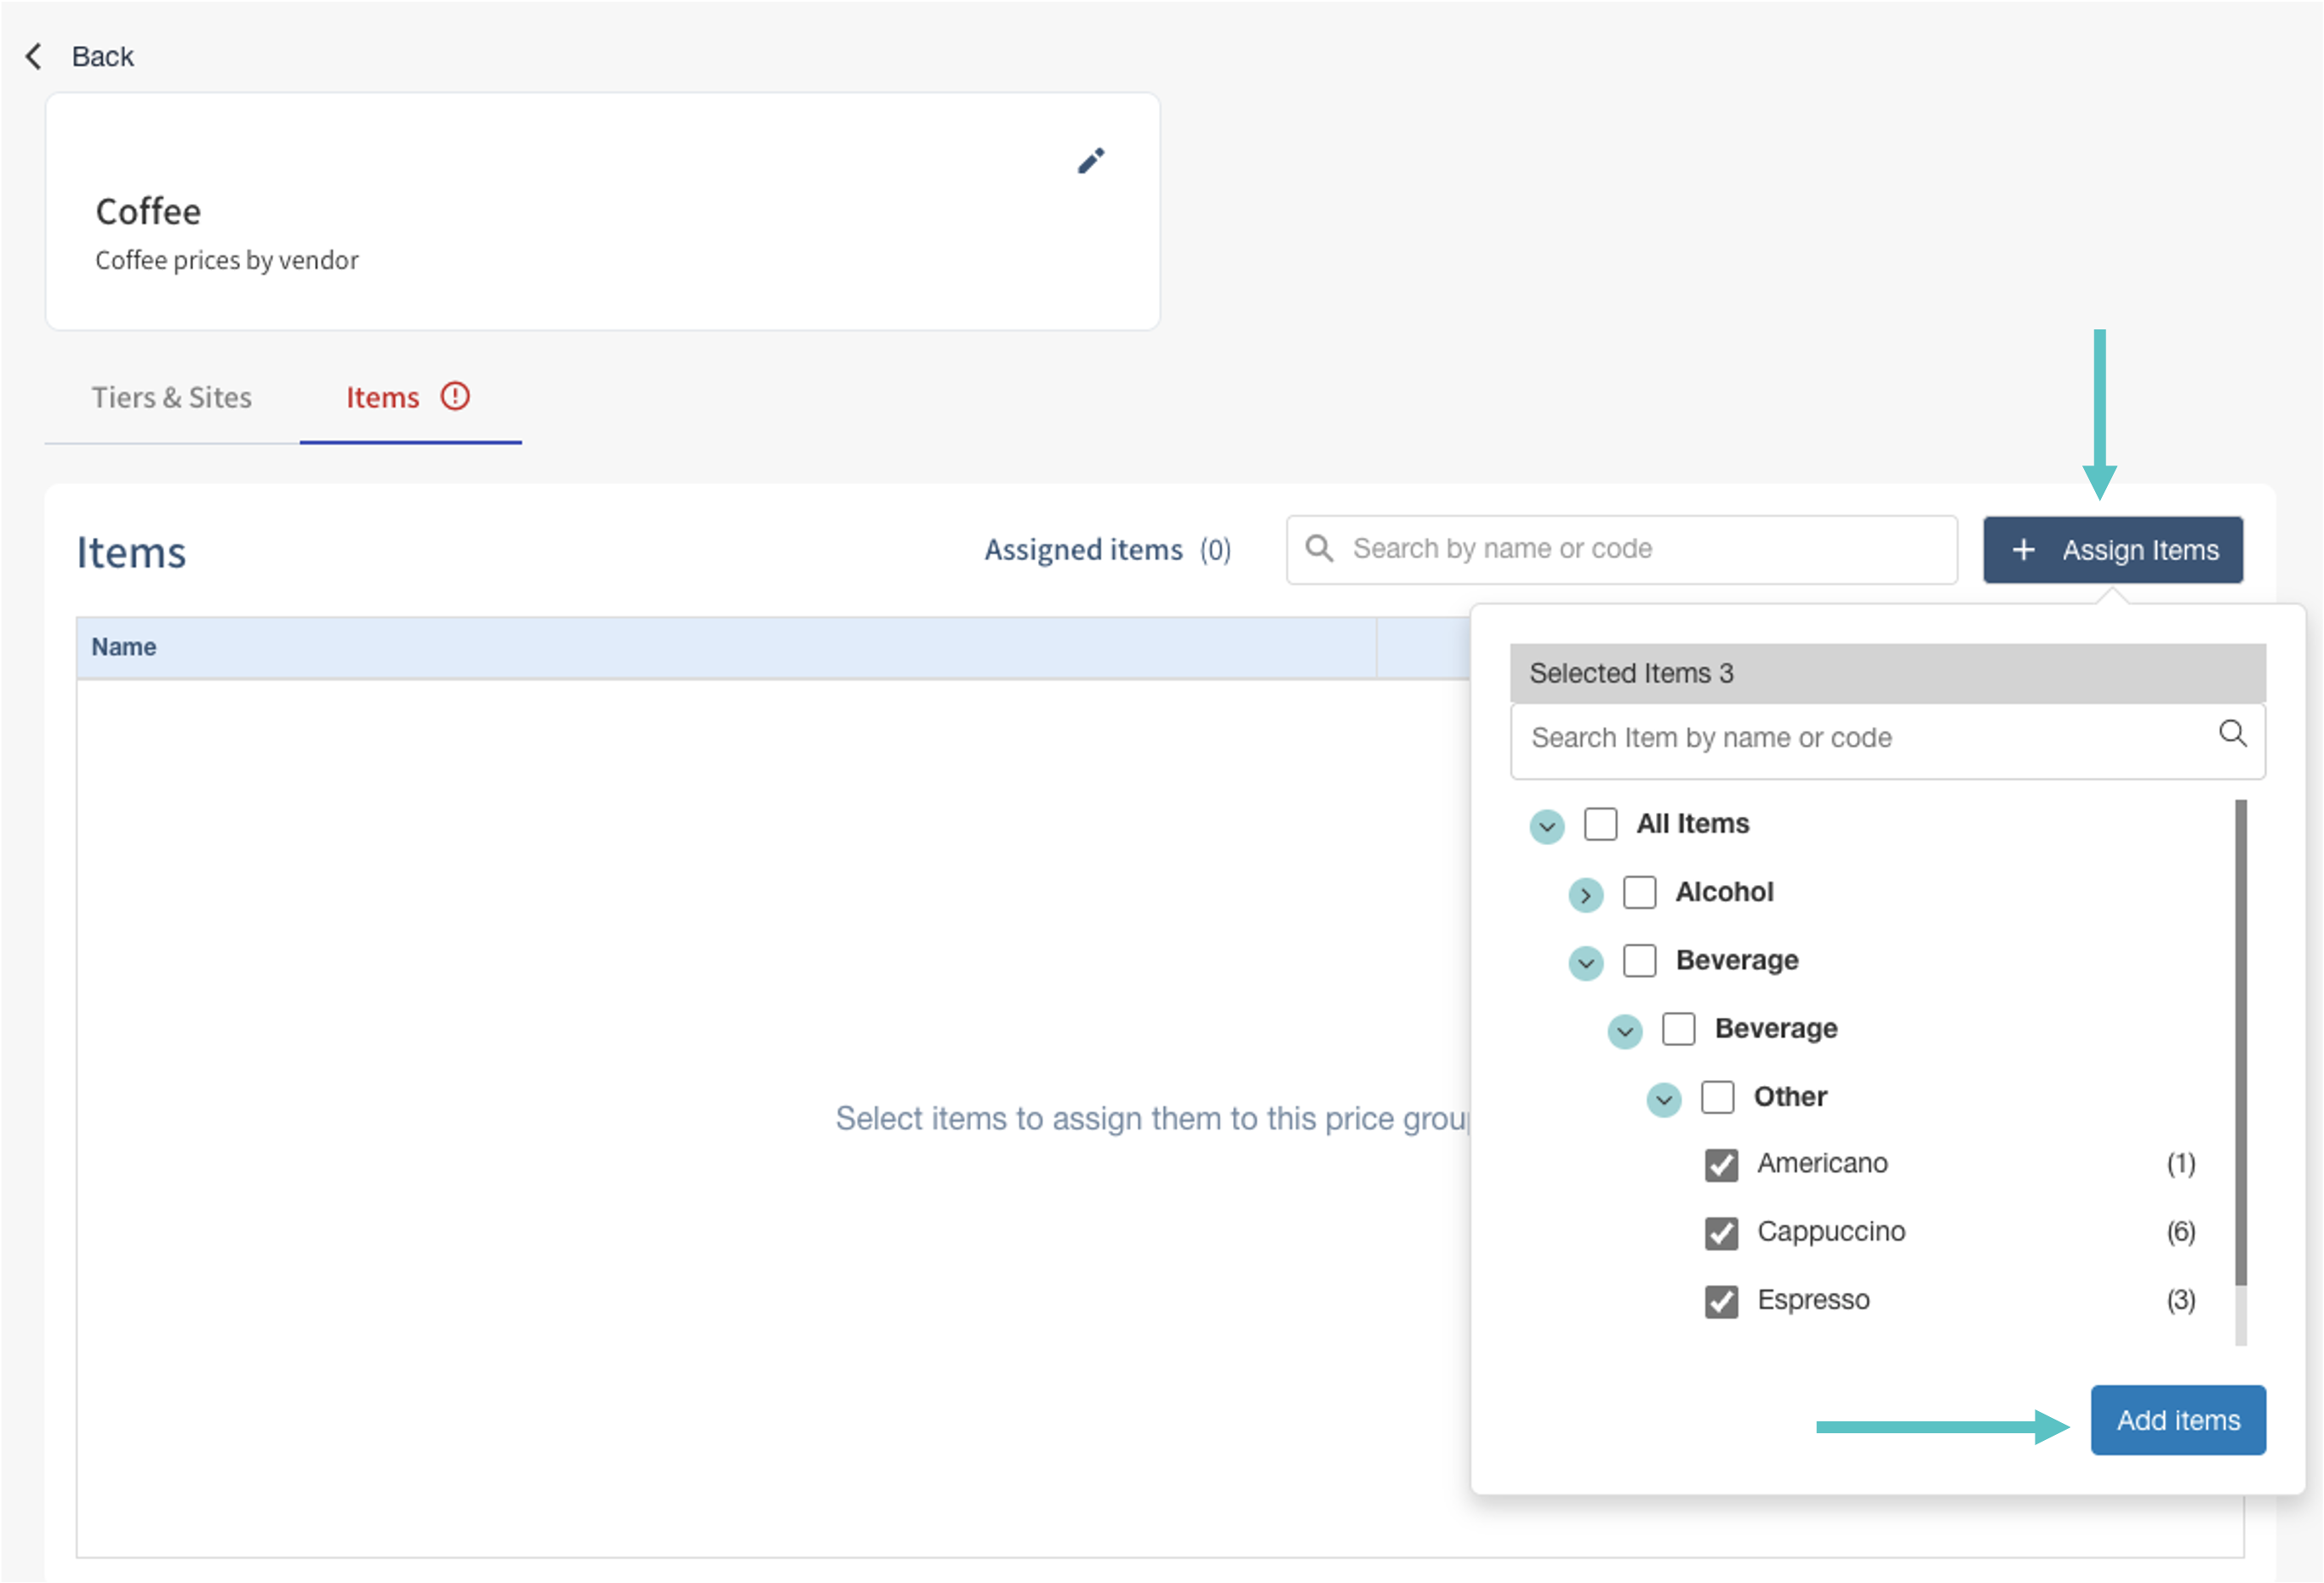This screenshot has height=1583, width=2324.
Task: Collapse the top-level Beverage chevron
Action: [1585, 962]
